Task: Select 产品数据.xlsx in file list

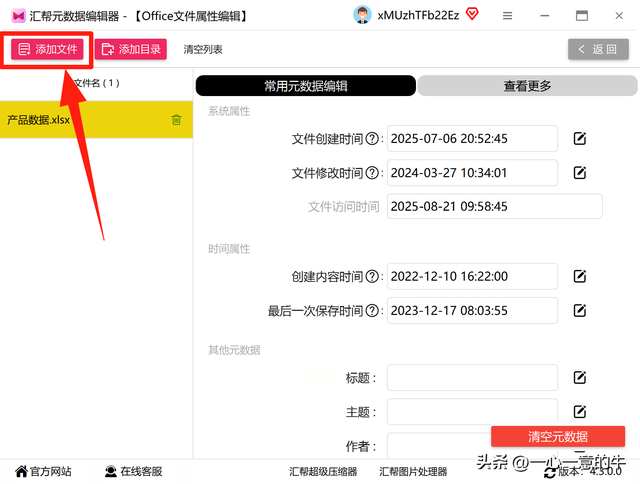Action: coord(96,120)
